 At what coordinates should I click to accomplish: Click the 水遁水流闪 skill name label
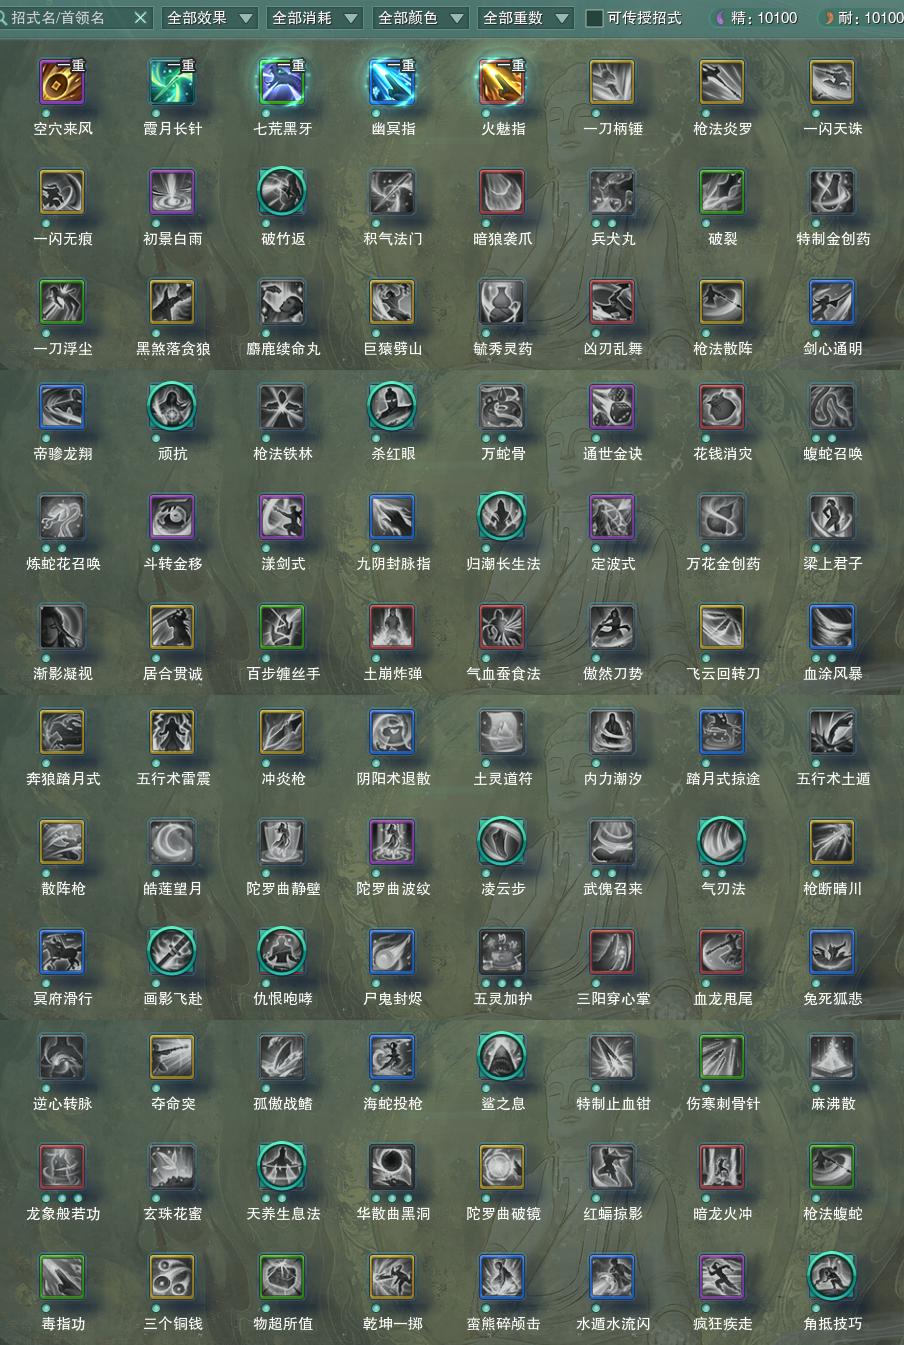(613, 1323)
